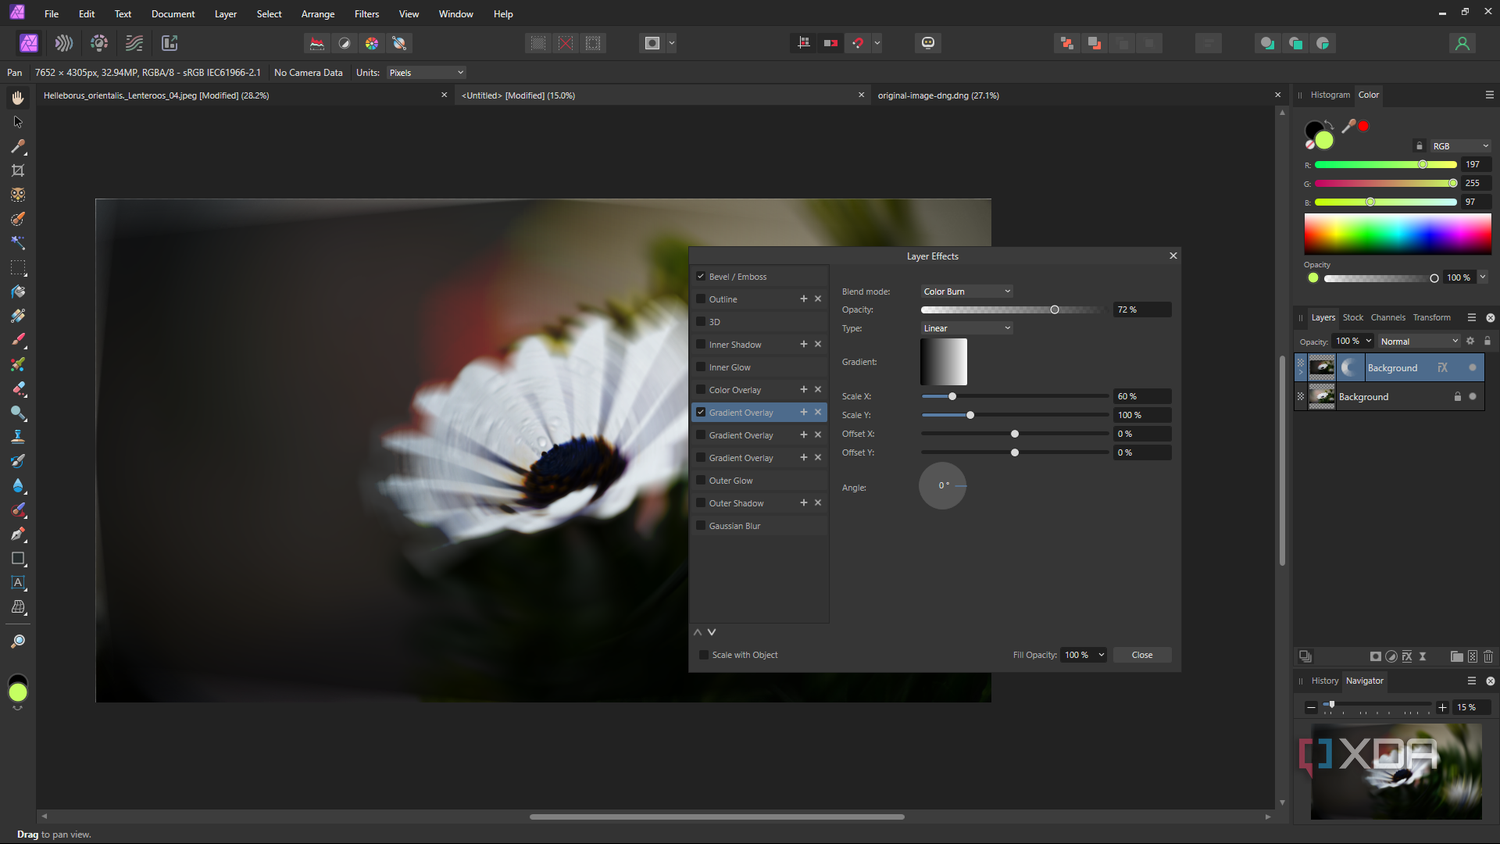Click the Angle dial control

click(x=943, y=486)
